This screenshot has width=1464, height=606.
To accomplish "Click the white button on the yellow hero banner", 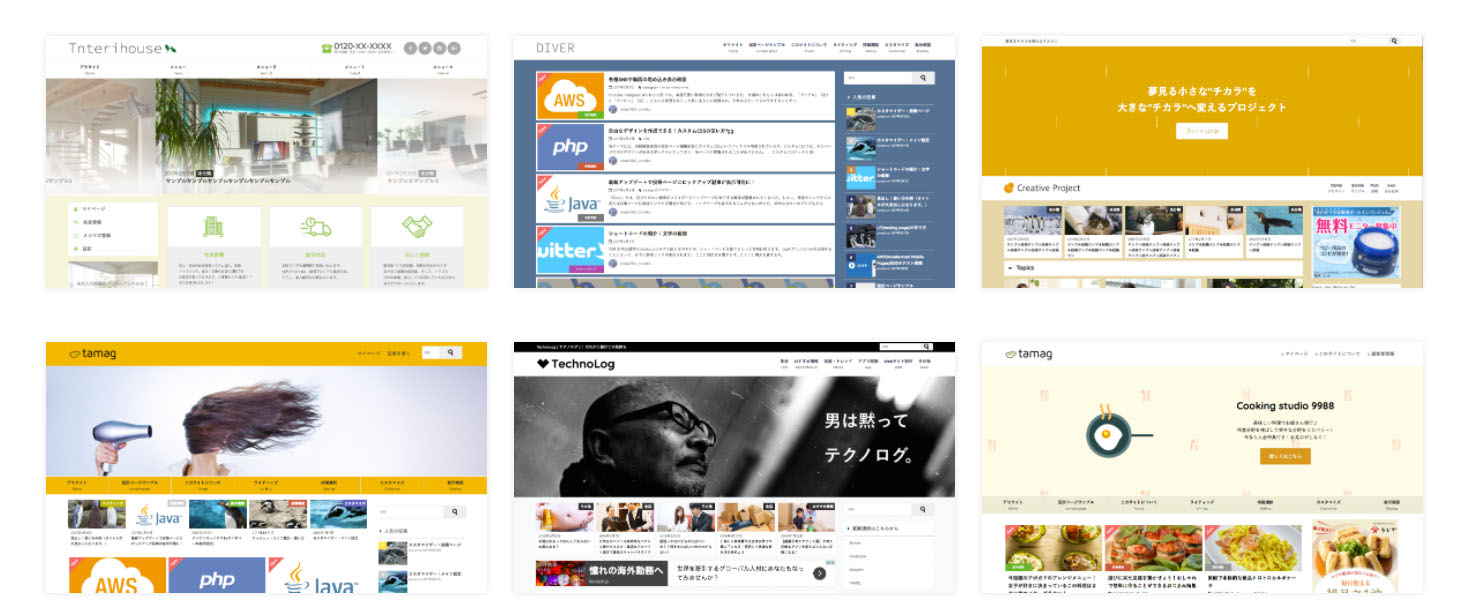I will 1201,131.
